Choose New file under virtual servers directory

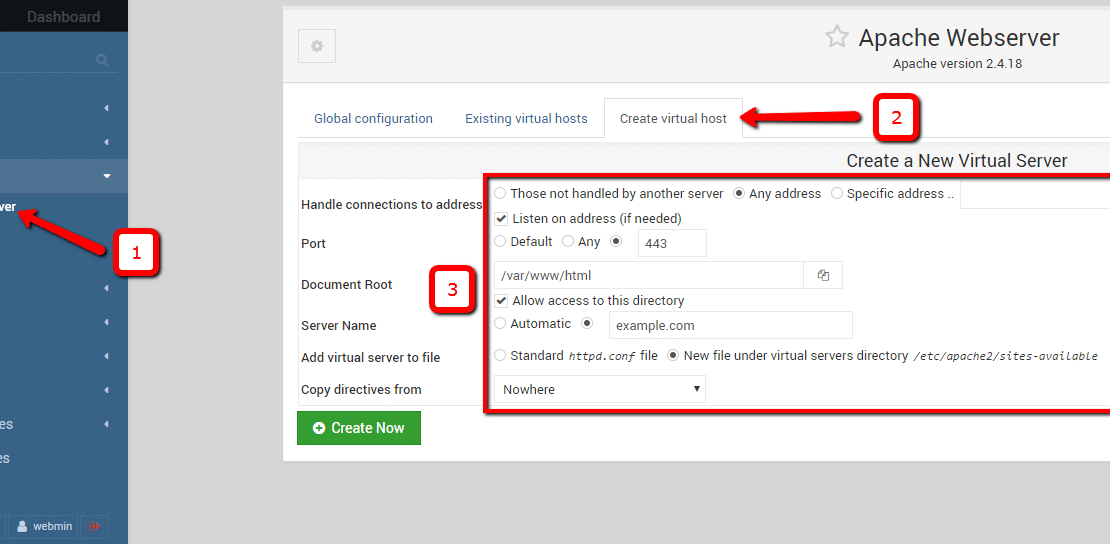coord(674,356)
